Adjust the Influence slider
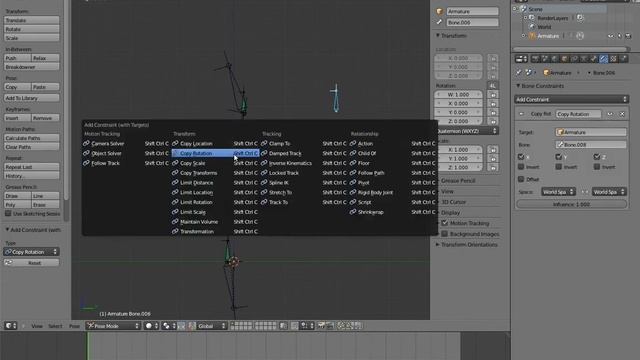Viewport: 640px width, 360px height. 571,204
